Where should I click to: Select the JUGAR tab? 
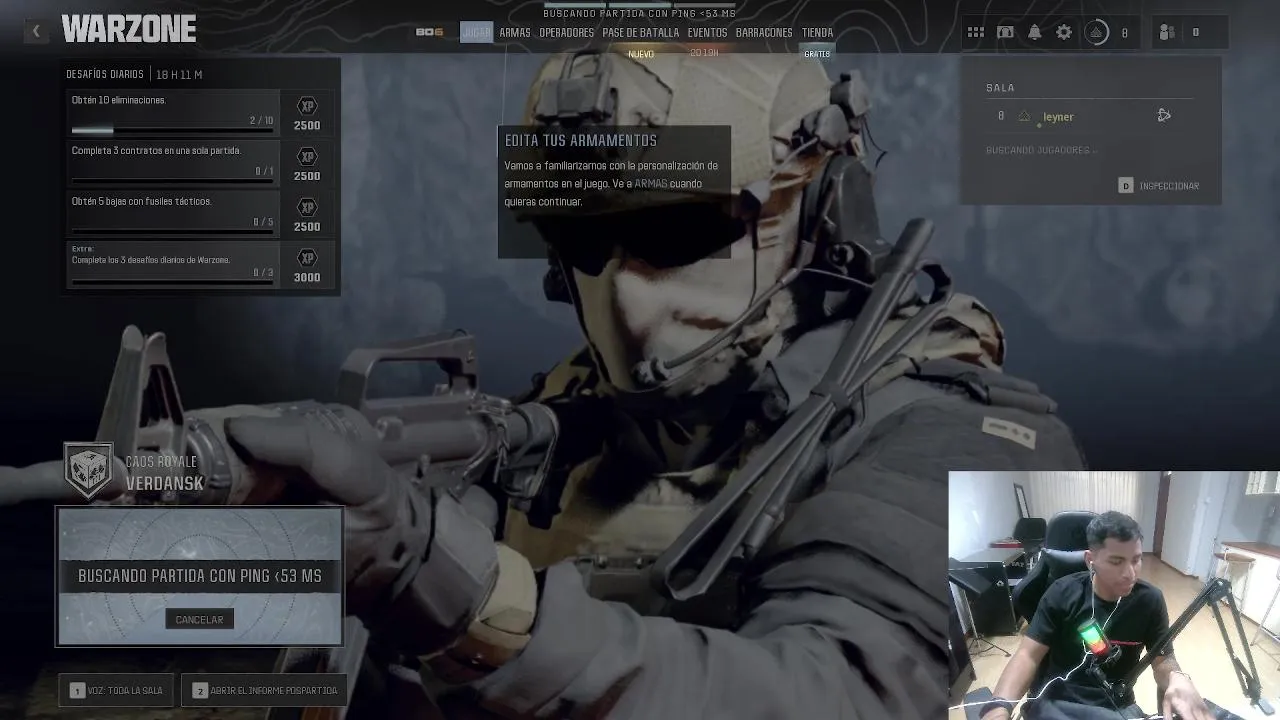[476, 32]
